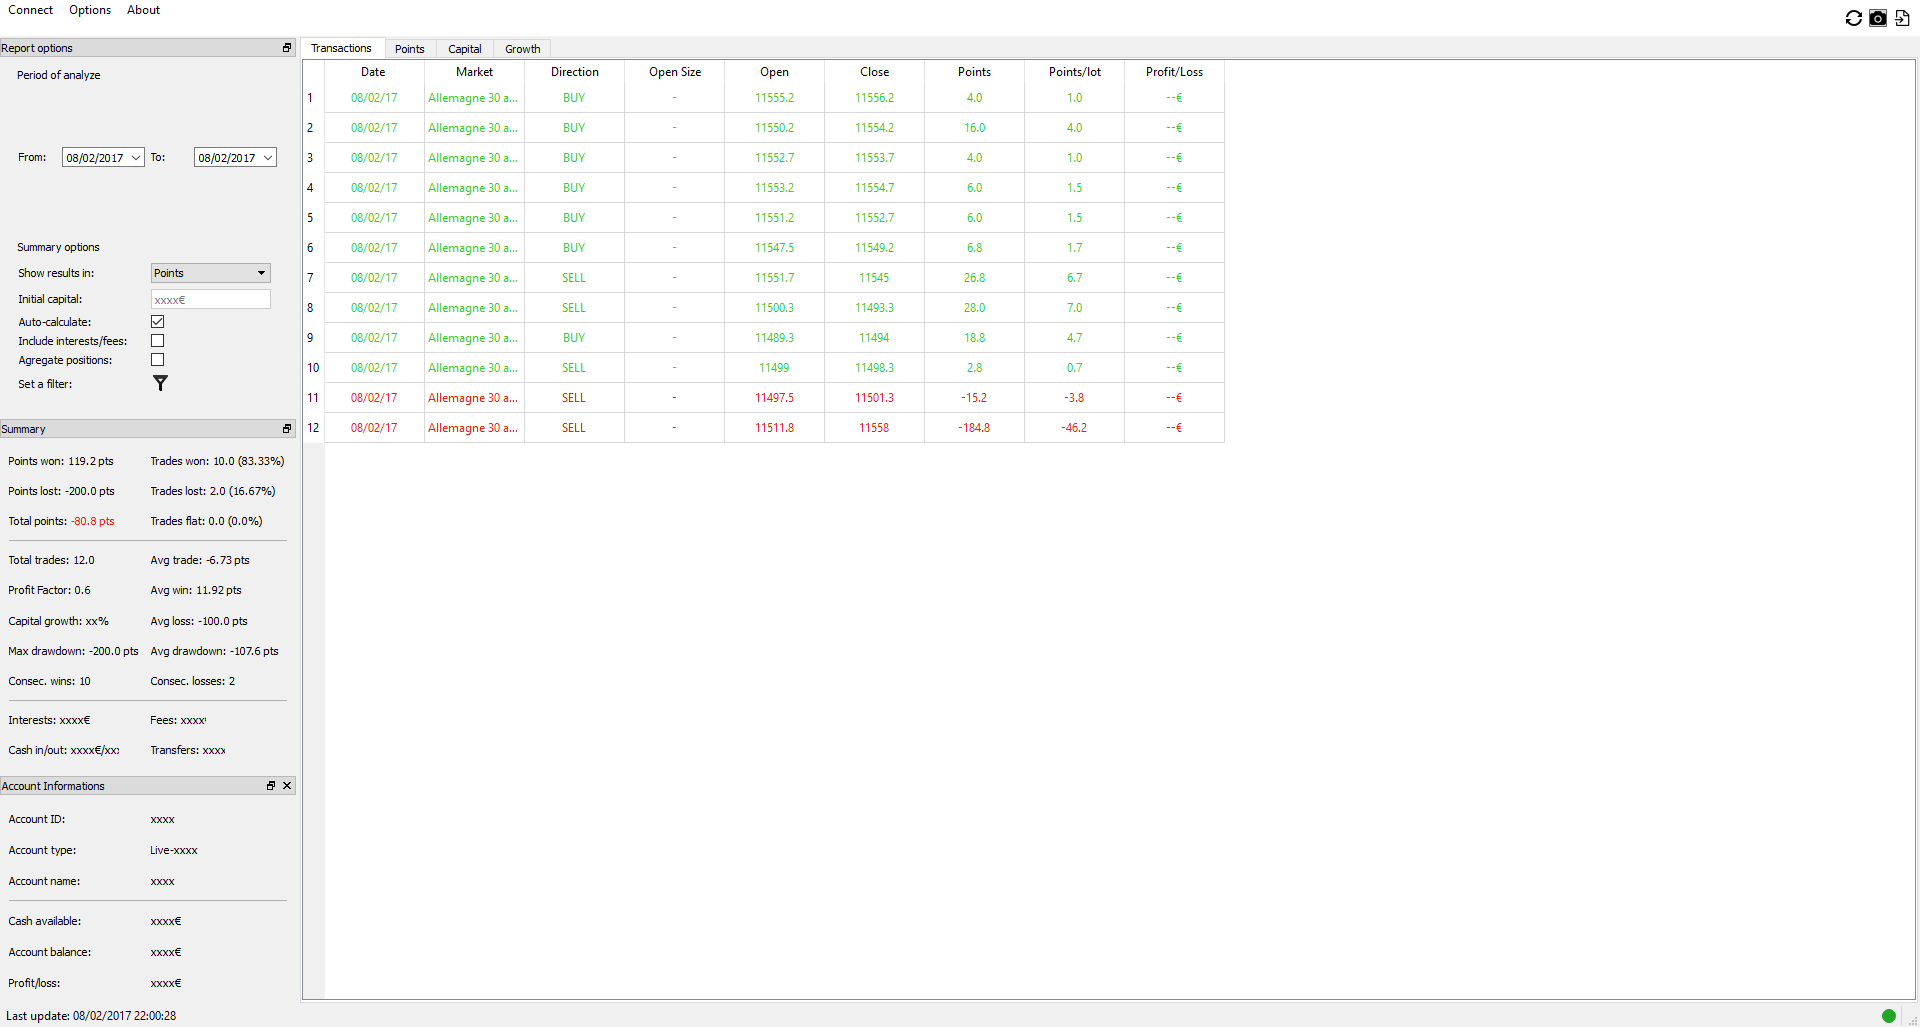Click the Close price cell 11493.3

click(x=874, y=308)
